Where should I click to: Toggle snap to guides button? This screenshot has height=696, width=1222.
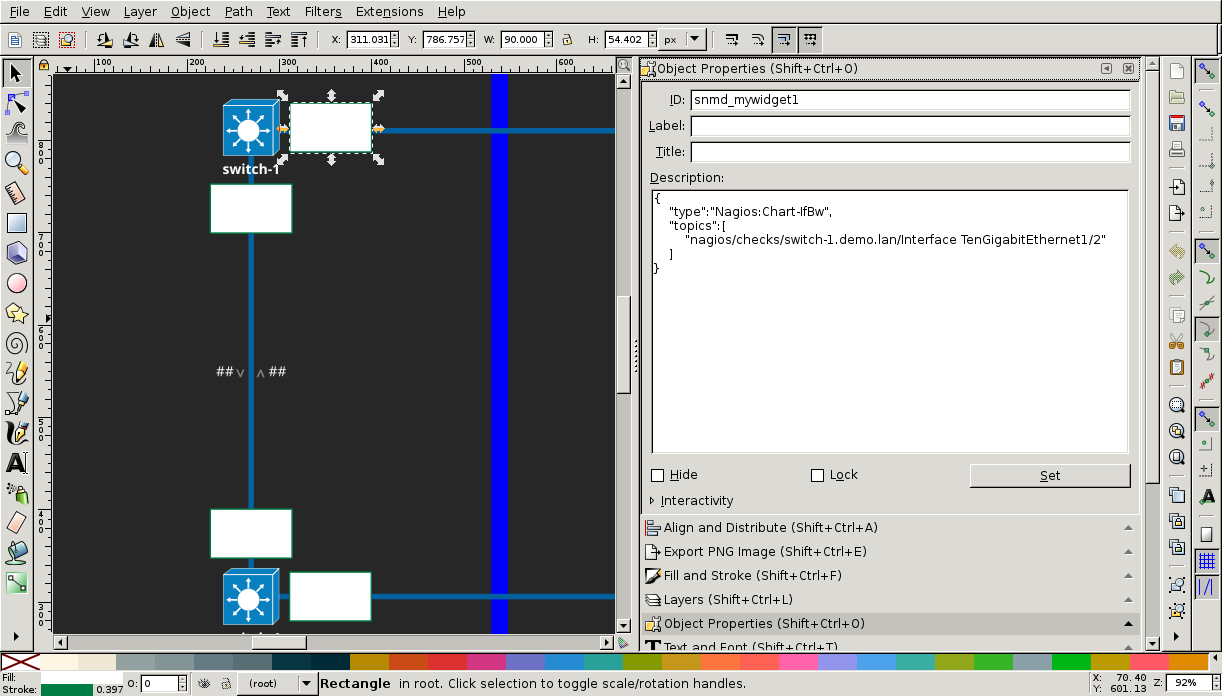coord(1207,587)
